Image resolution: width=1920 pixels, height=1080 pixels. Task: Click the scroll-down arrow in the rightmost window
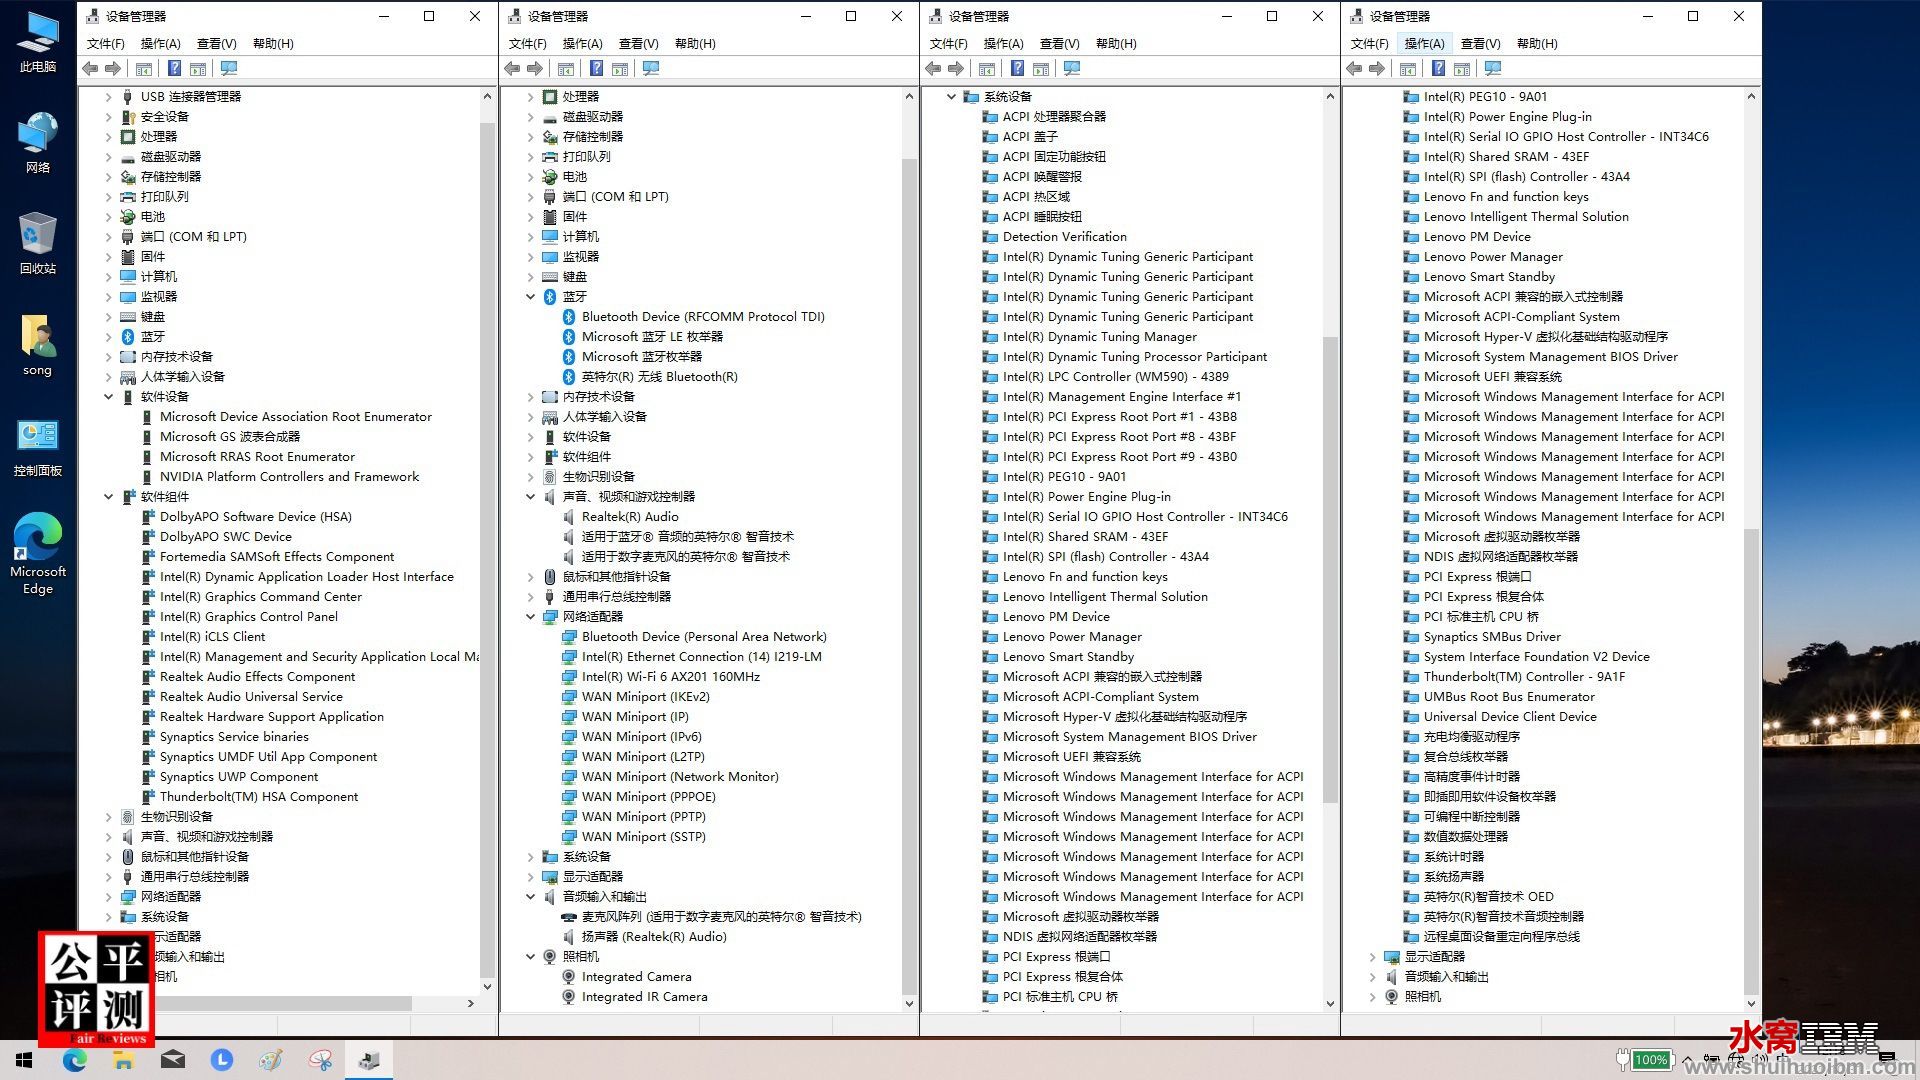click(x=1751, y=1003)
